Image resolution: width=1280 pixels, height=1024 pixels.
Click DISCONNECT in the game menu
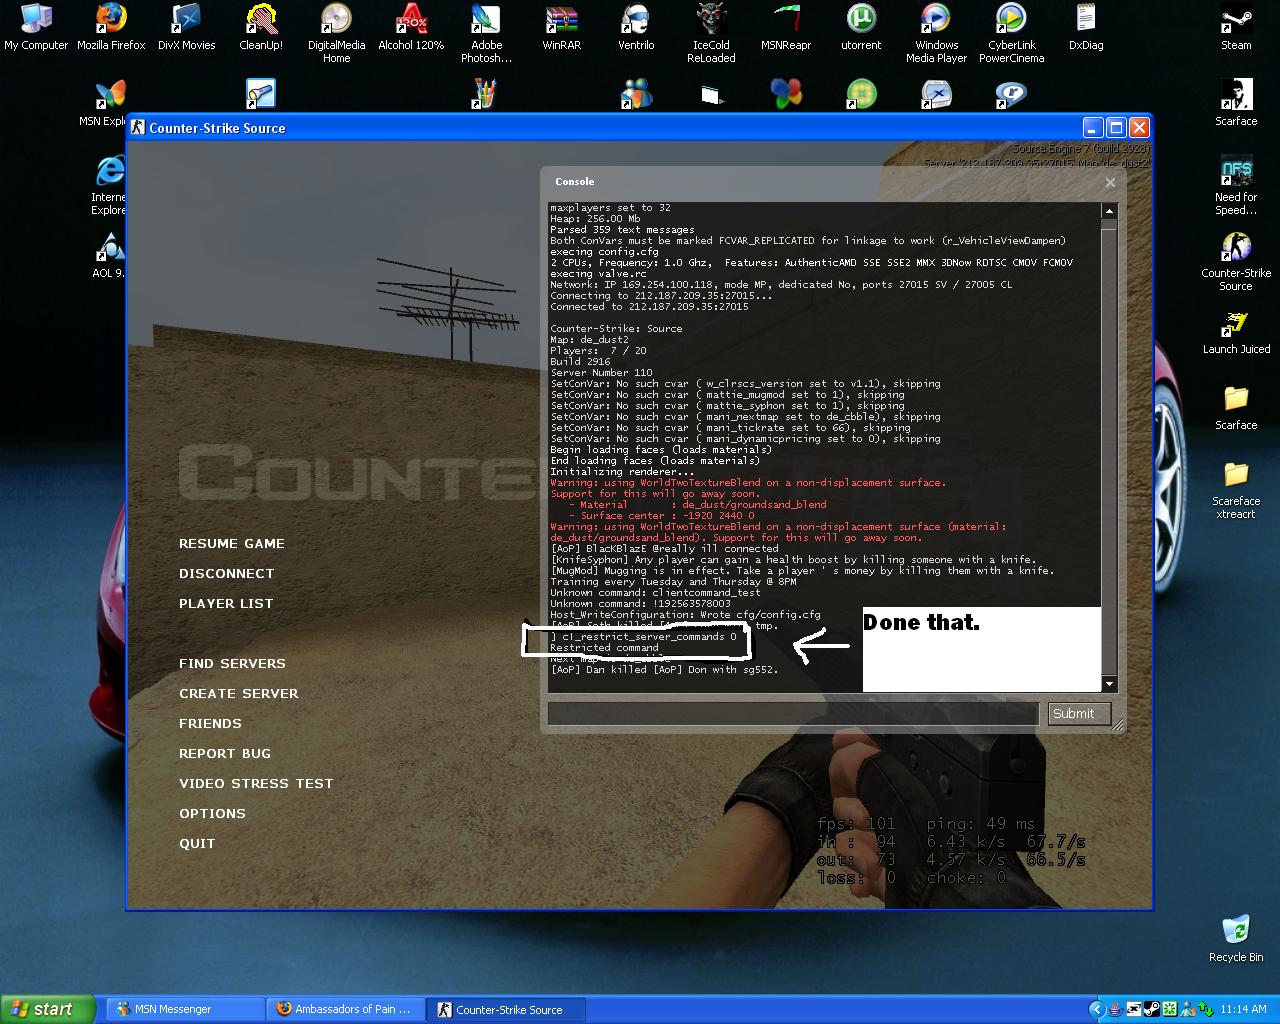point(226,574)
